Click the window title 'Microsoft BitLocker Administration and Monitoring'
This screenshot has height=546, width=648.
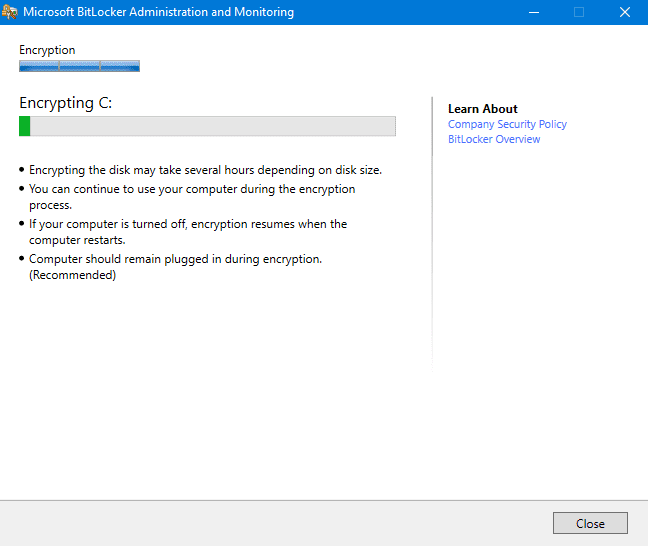coord(159,12)
